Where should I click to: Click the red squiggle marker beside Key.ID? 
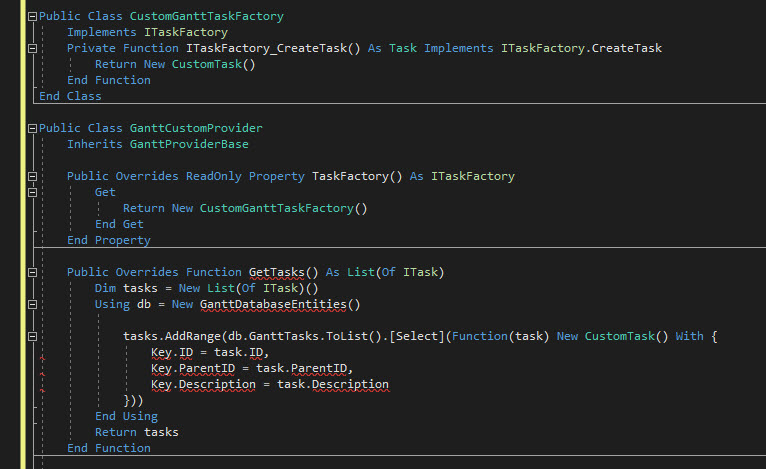(40, 353)
